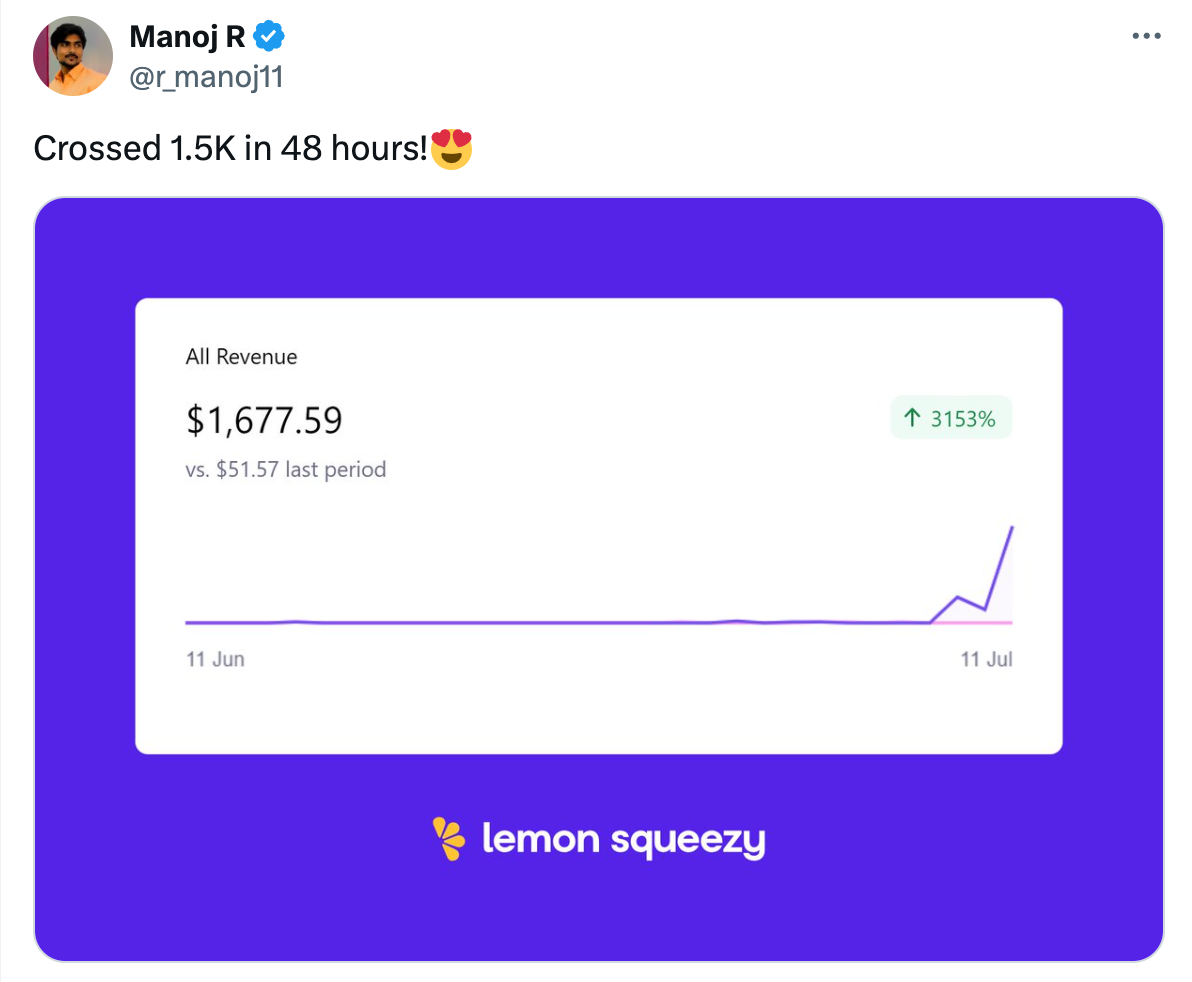This screenshot has height=982, width=1192.
Task: Click the tweet text "Crossed 1.5K in 48 hours!"
Action: point(230,149)
